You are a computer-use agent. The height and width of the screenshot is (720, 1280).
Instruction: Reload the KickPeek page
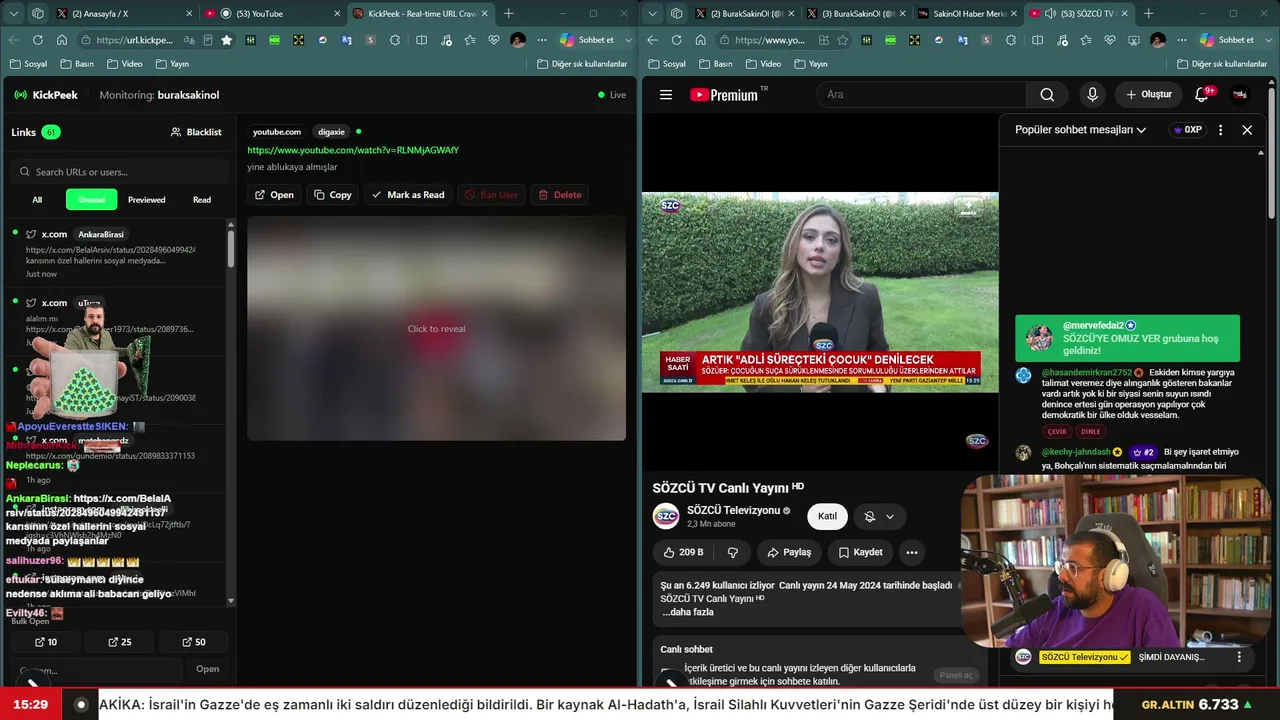tap(38, 40)
